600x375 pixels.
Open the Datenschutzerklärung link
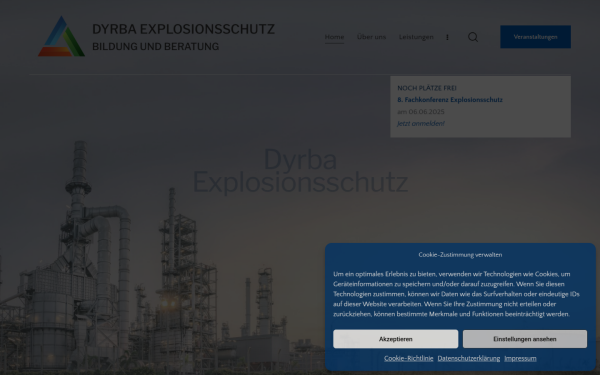469,359
